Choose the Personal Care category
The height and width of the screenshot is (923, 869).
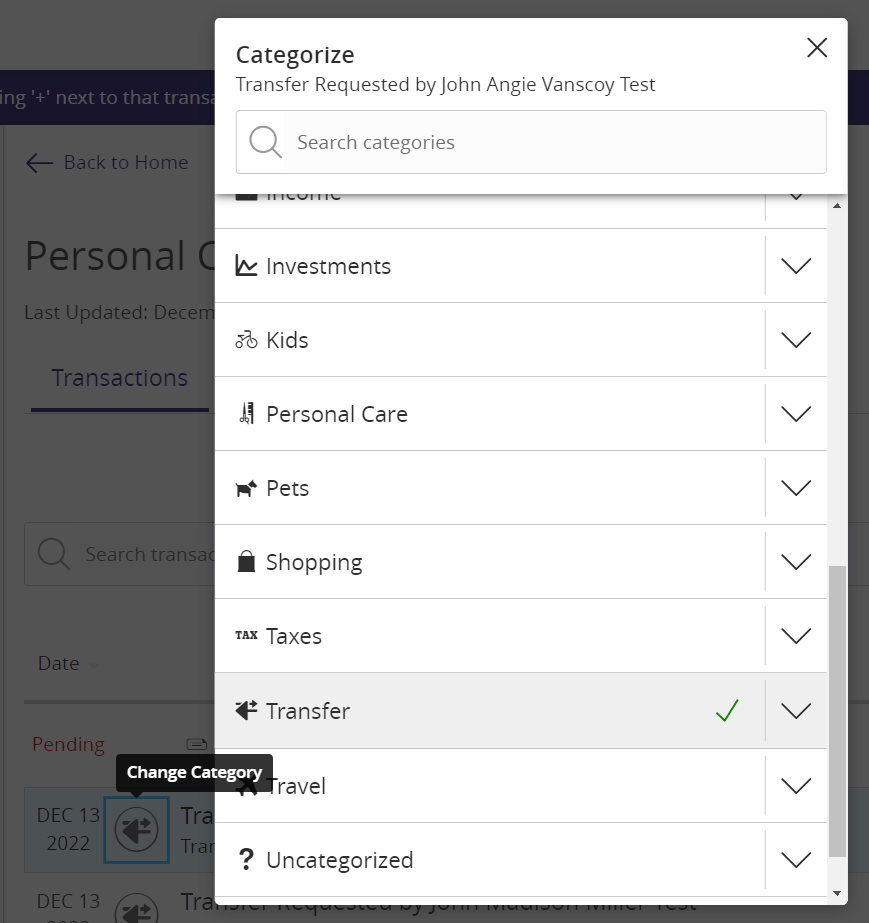pyautogui.click(x=490, y=414)
